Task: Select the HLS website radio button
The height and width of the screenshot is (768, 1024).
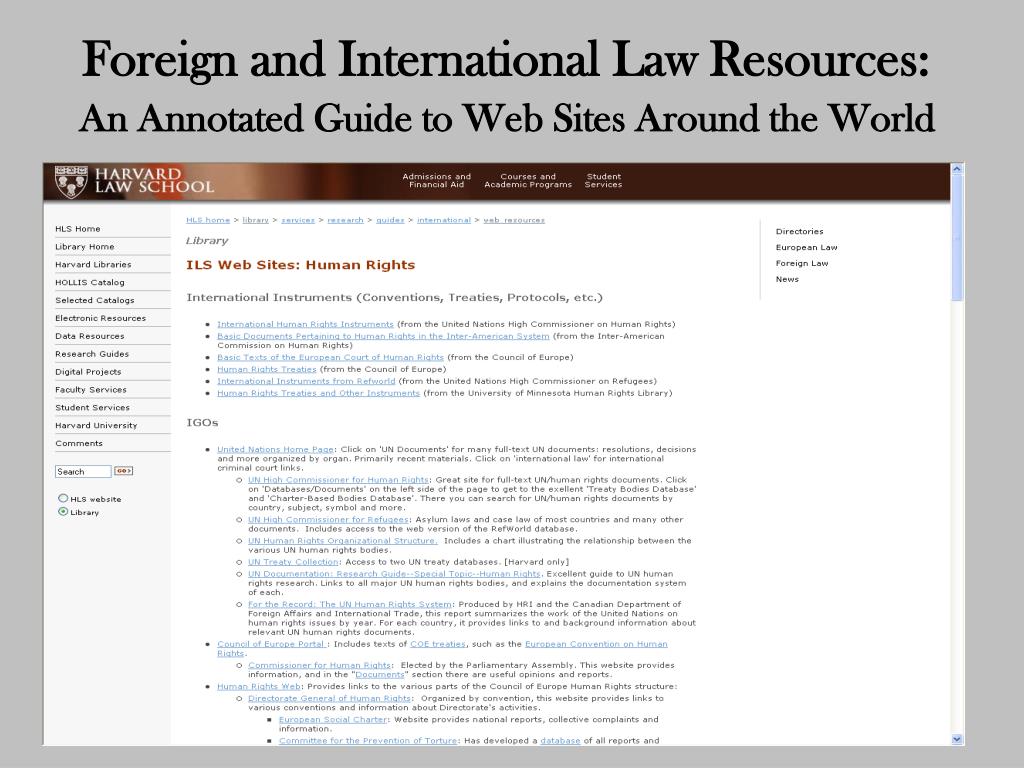Action: coord(63,498)
